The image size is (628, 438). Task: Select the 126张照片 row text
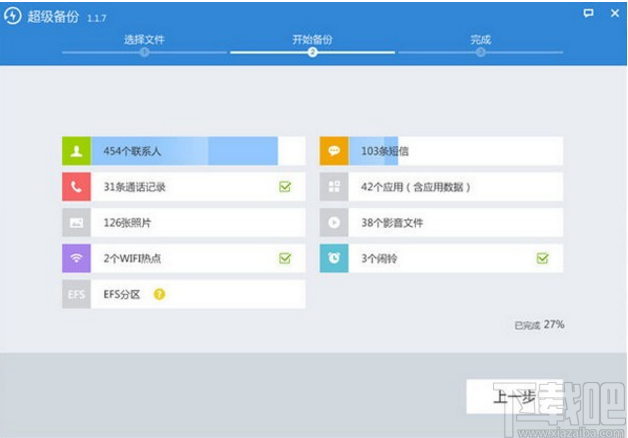tap(127, 223)
